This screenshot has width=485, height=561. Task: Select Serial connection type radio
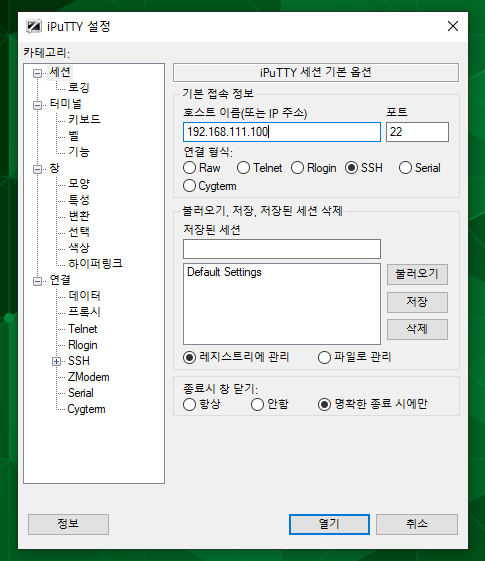[420, 168]
